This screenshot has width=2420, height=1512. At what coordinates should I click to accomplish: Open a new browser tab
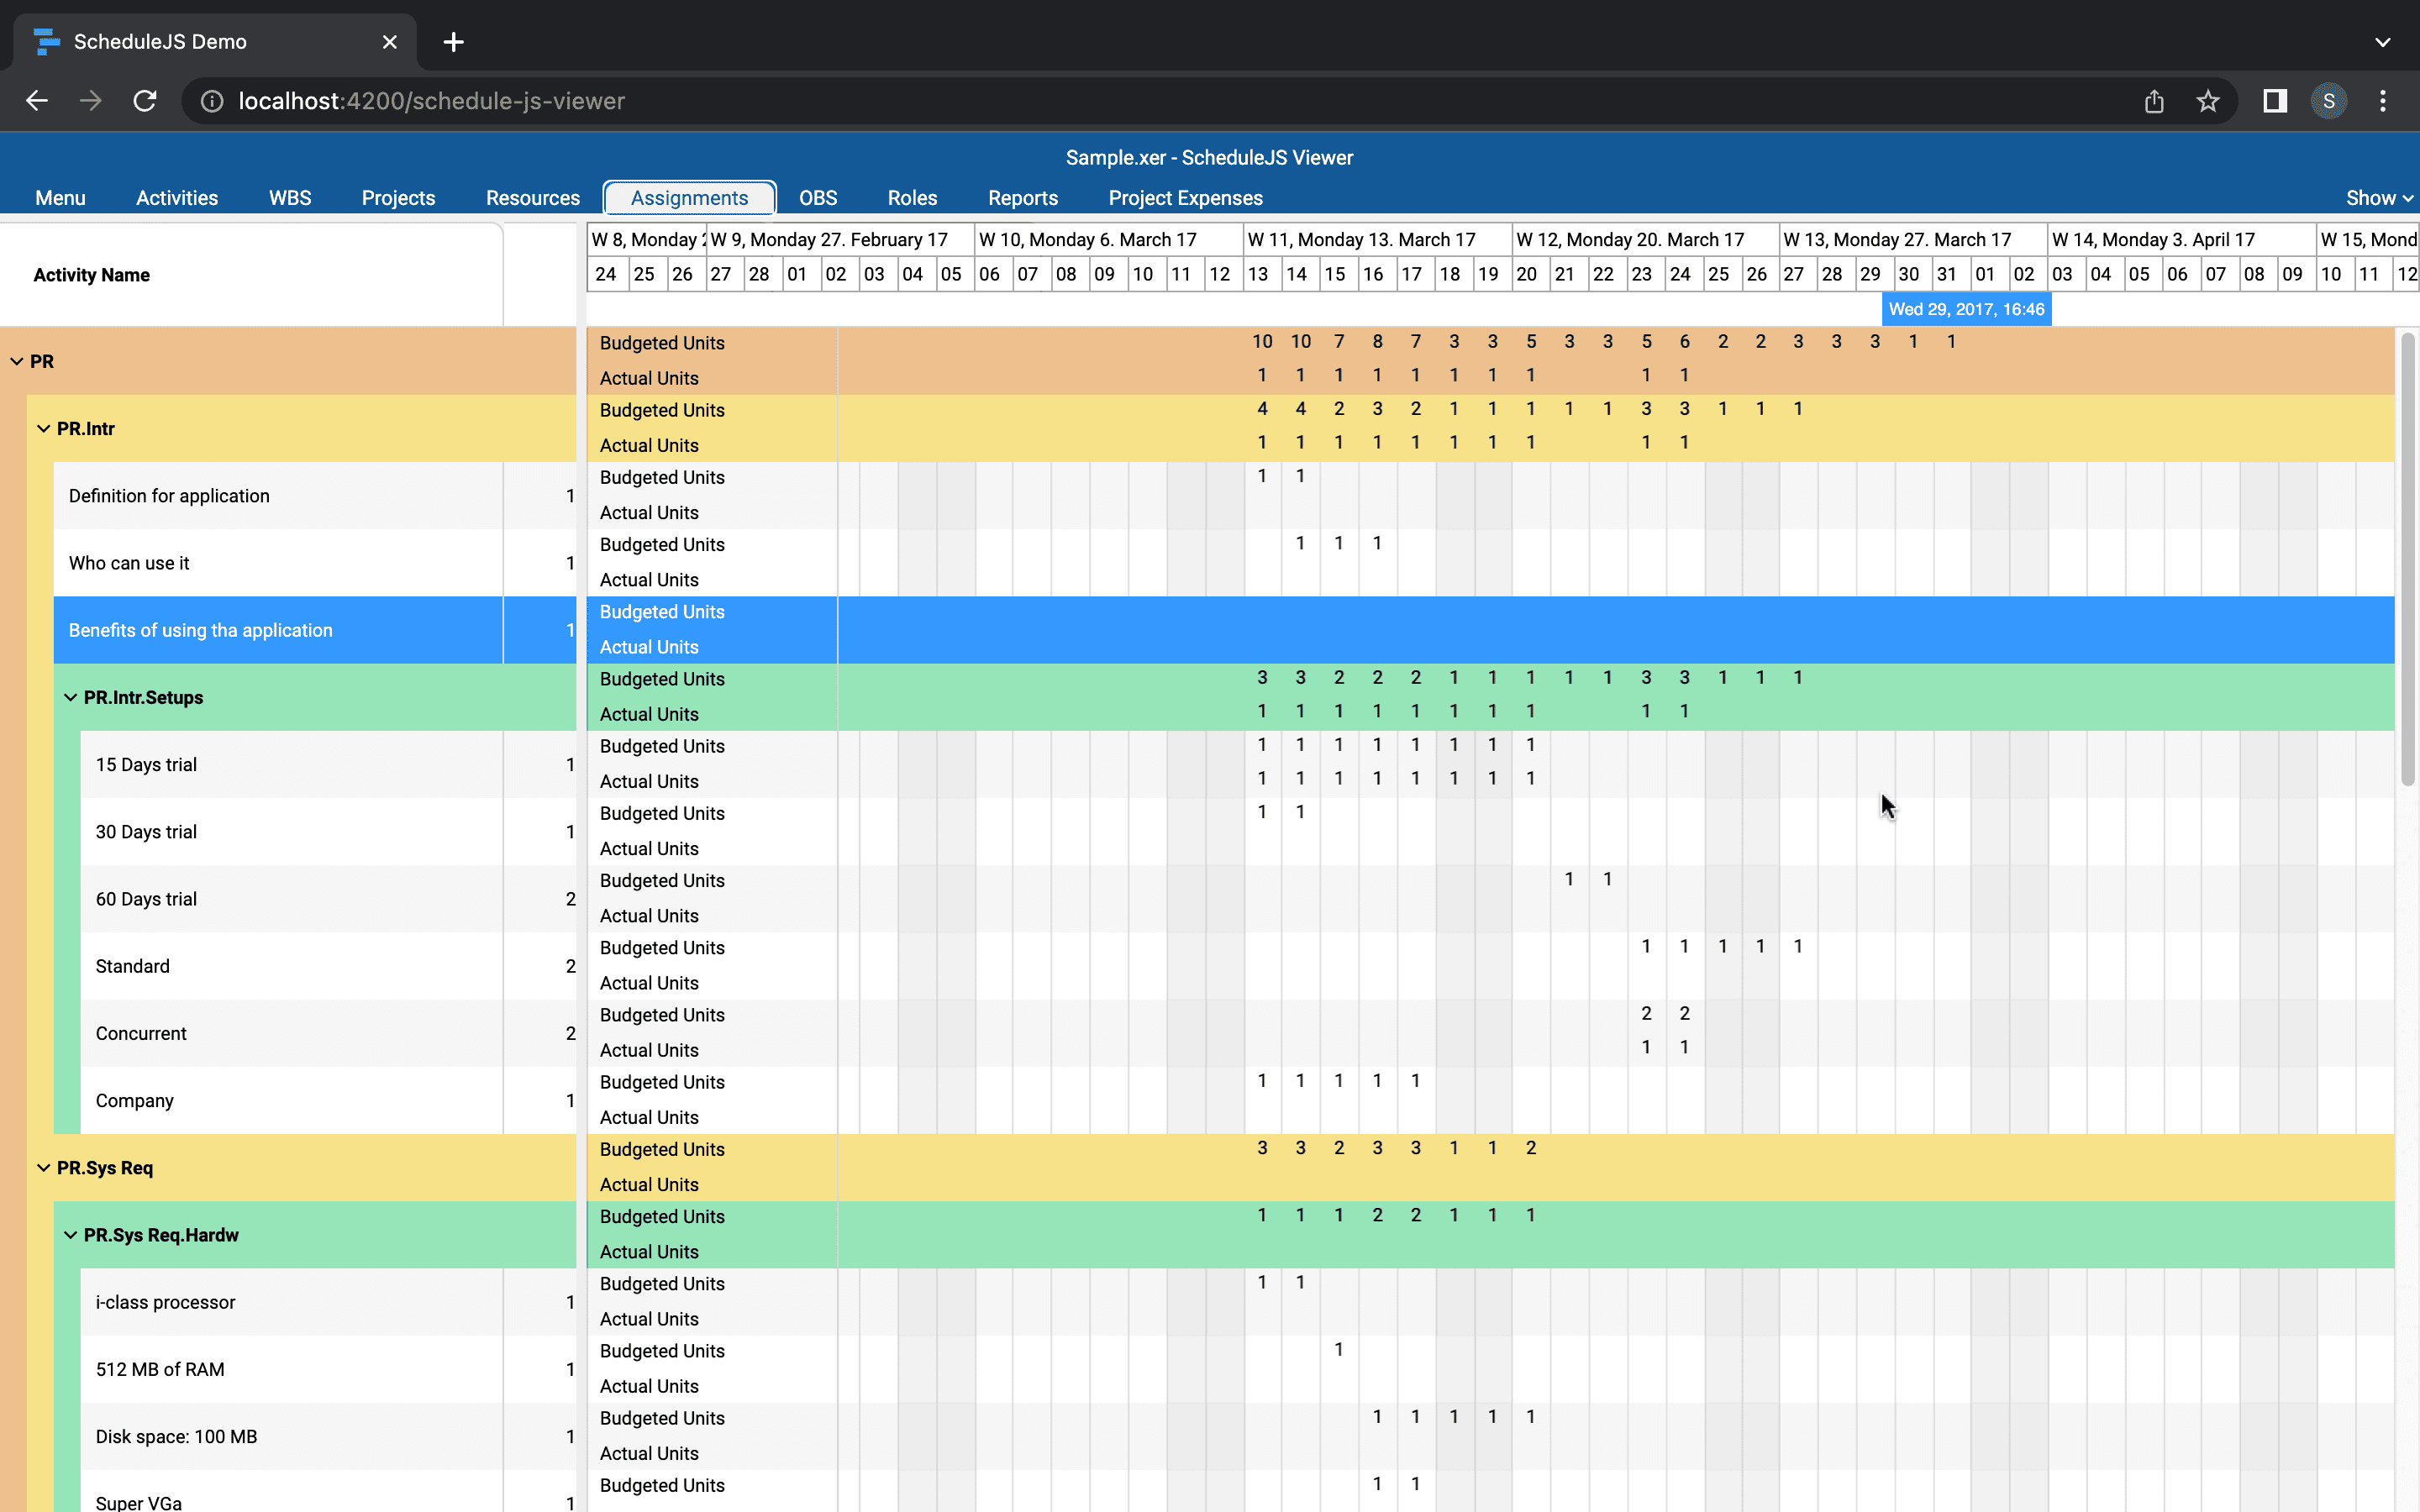pyautogui.click(x=453, y=41)
